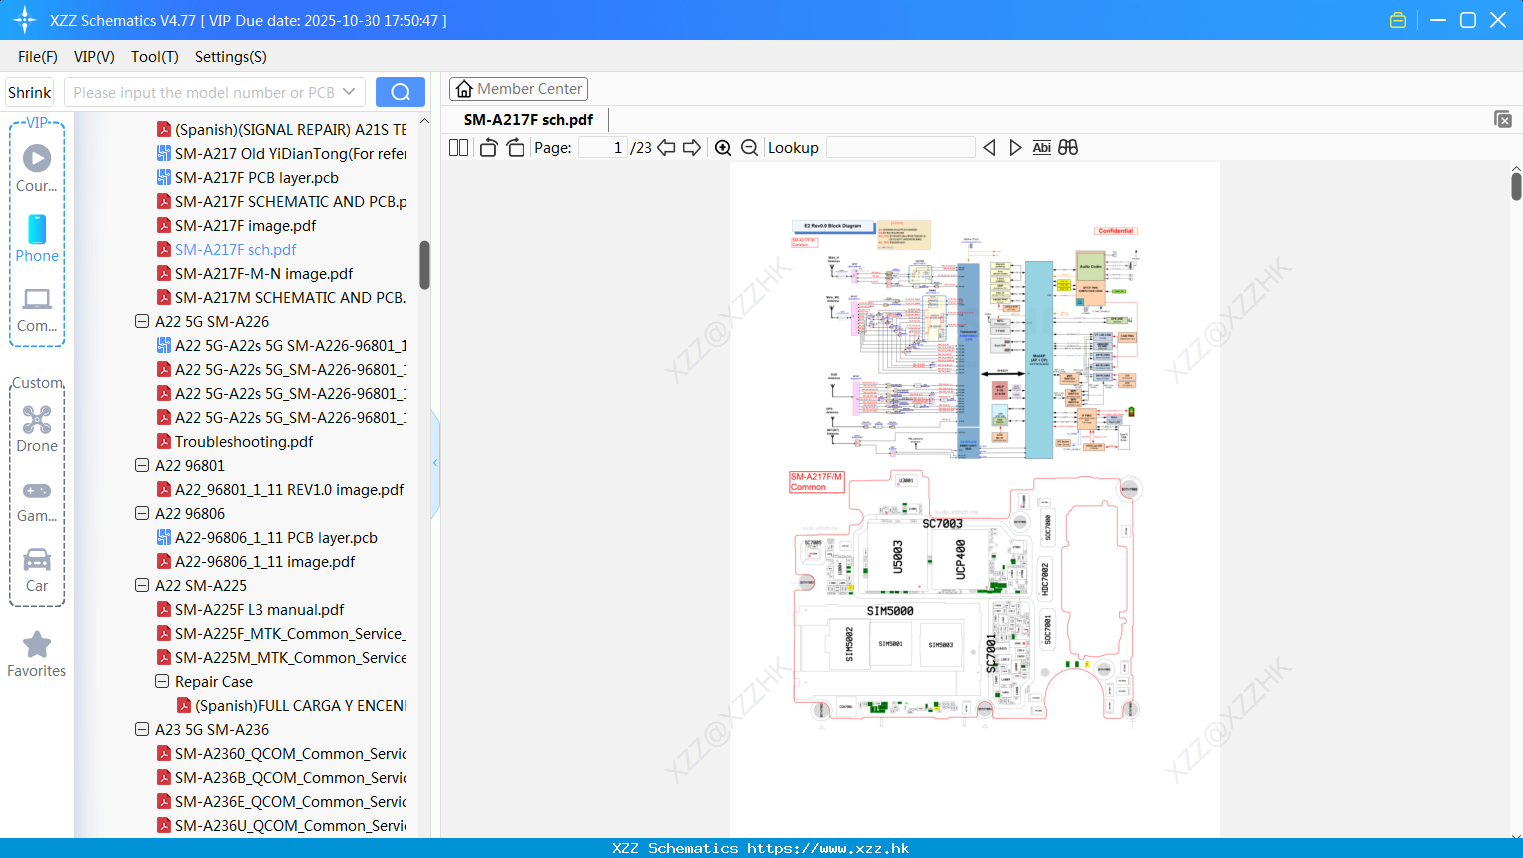Rotate page clockwise
This screenshot has height=858, width=1523.
516,147
